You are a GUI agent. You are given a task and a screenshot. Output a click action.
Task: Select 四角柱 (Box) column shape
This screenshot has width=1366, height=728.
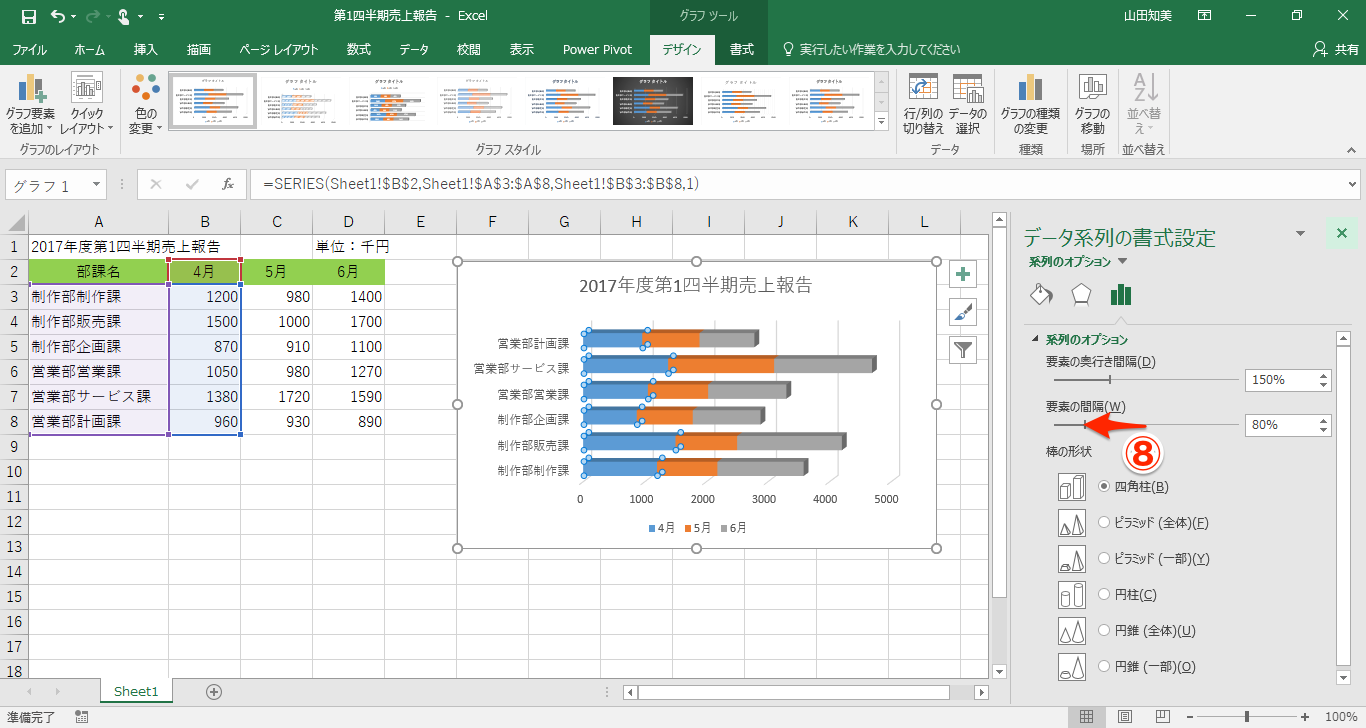pyautogui.click(x=1105, y=486)
